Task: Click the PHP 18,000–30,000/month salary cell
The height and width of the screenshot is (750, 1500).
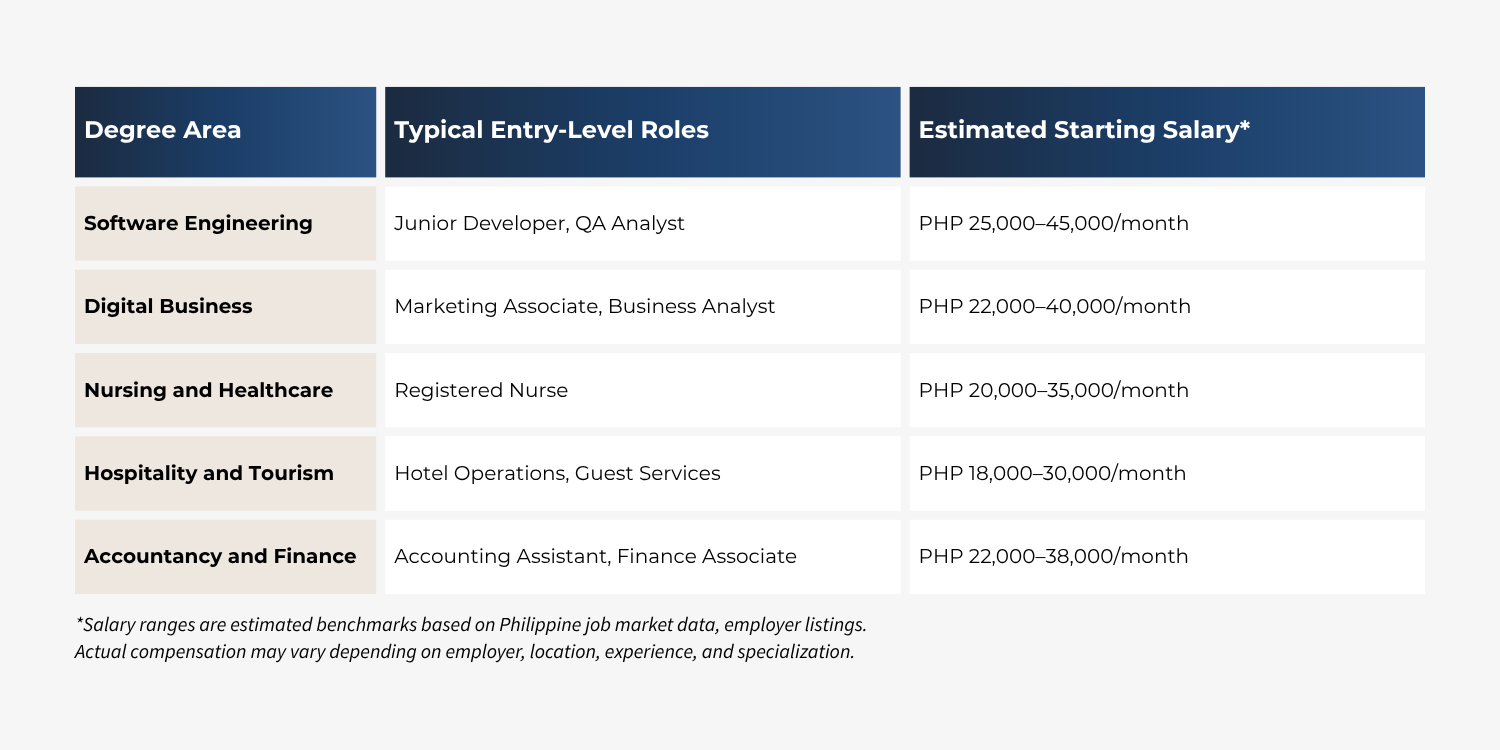Action: tap(1167, 473)
